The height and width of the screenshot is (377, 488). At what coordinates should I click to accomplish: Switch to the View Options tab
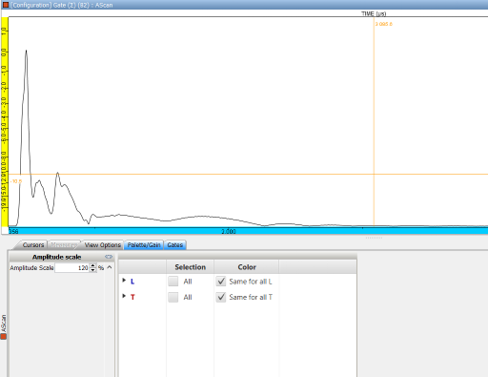[x=102, y=245]
